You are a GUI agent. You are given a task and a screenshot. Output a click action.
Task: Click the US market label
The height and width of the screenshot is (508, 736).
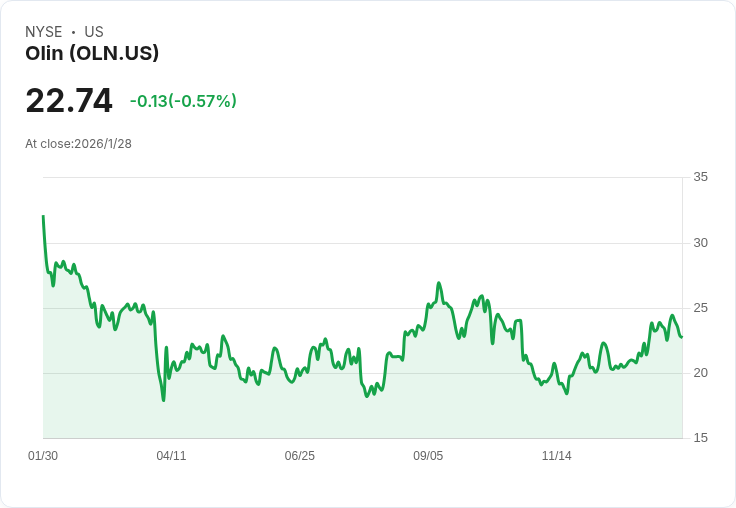pos(94,32)
